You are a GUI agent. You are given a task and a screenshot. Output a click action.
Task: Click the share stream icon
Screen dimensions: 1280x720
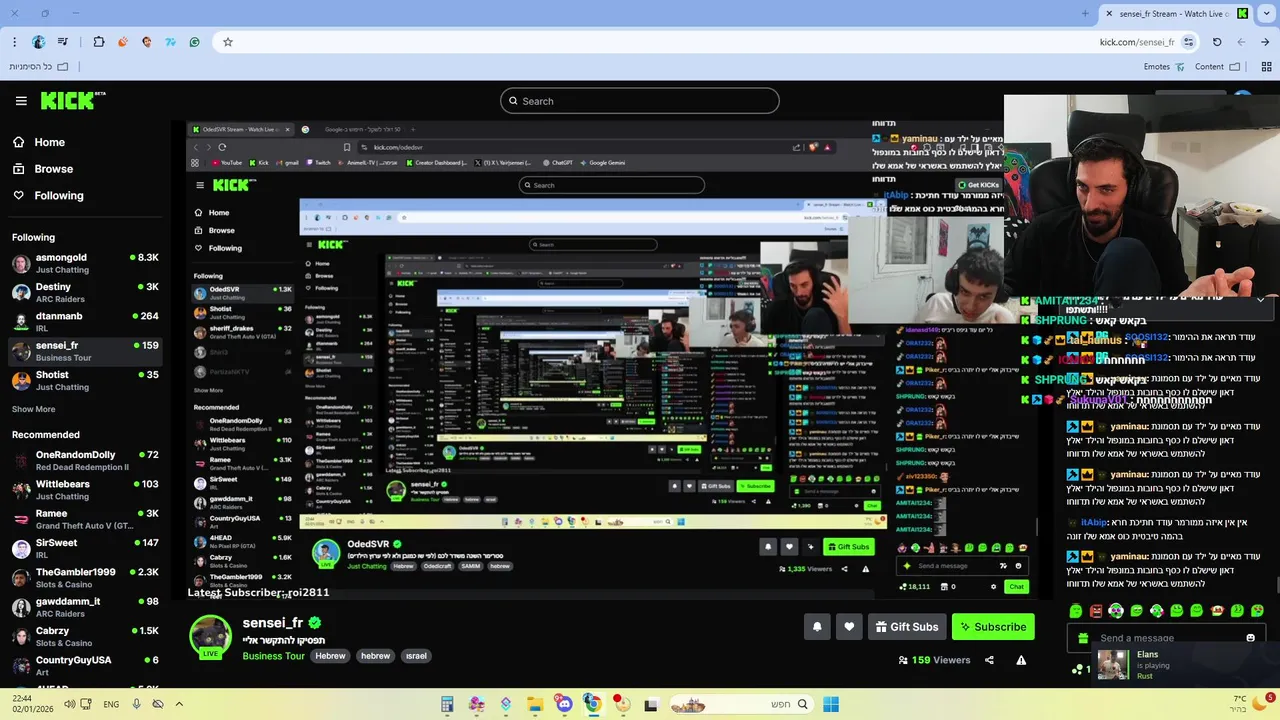coord(989,660)
